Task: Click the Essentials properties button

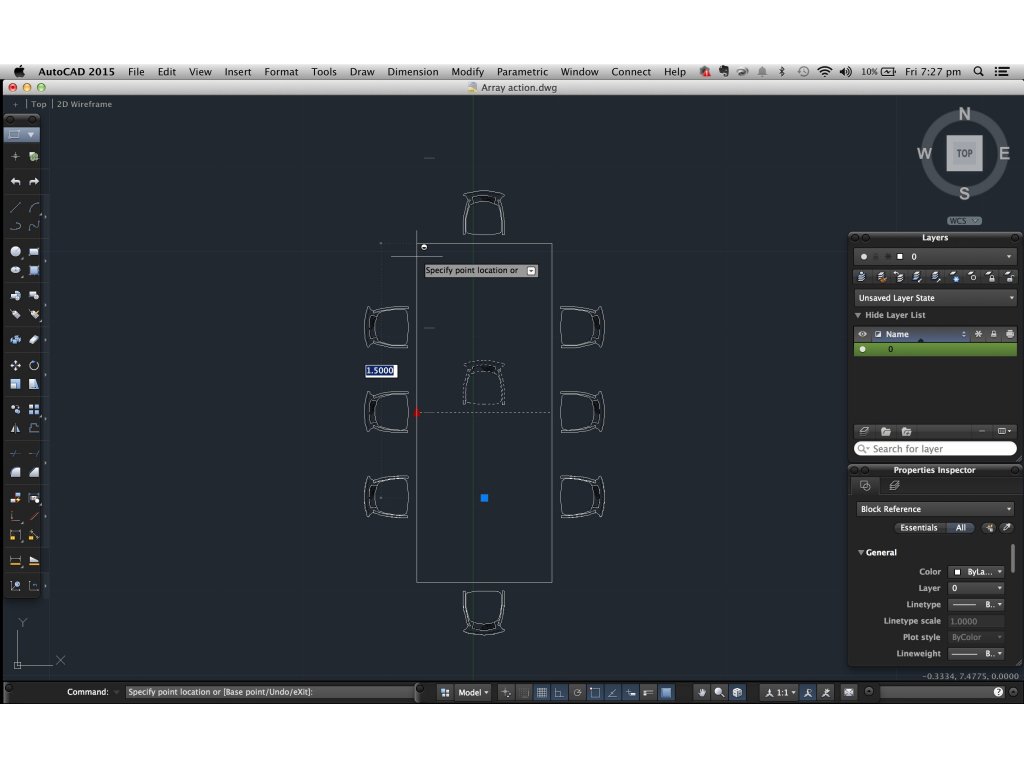Action: point(918,528)
